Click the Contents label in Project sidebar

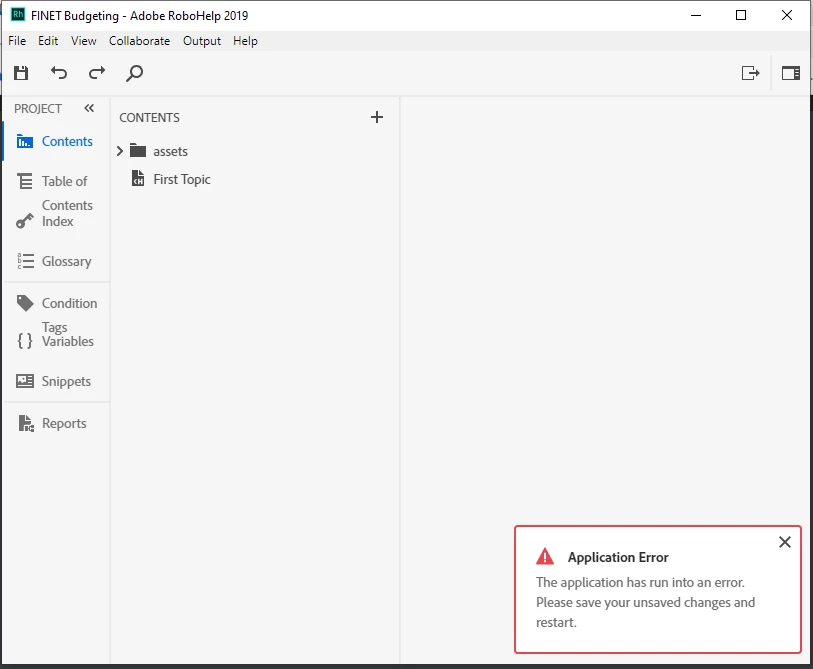67,141
